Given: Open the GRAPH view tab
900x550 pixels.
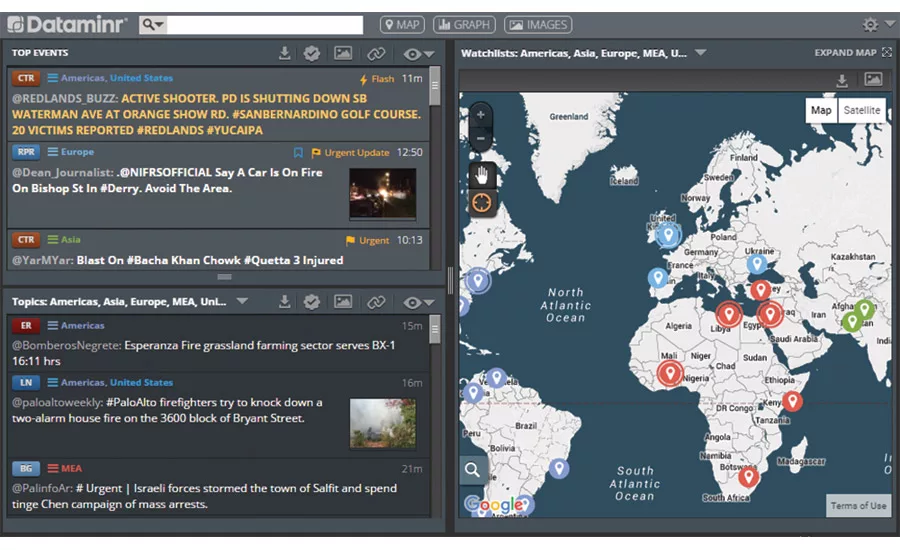Looking at the screenshot, I should click(464, 25).
